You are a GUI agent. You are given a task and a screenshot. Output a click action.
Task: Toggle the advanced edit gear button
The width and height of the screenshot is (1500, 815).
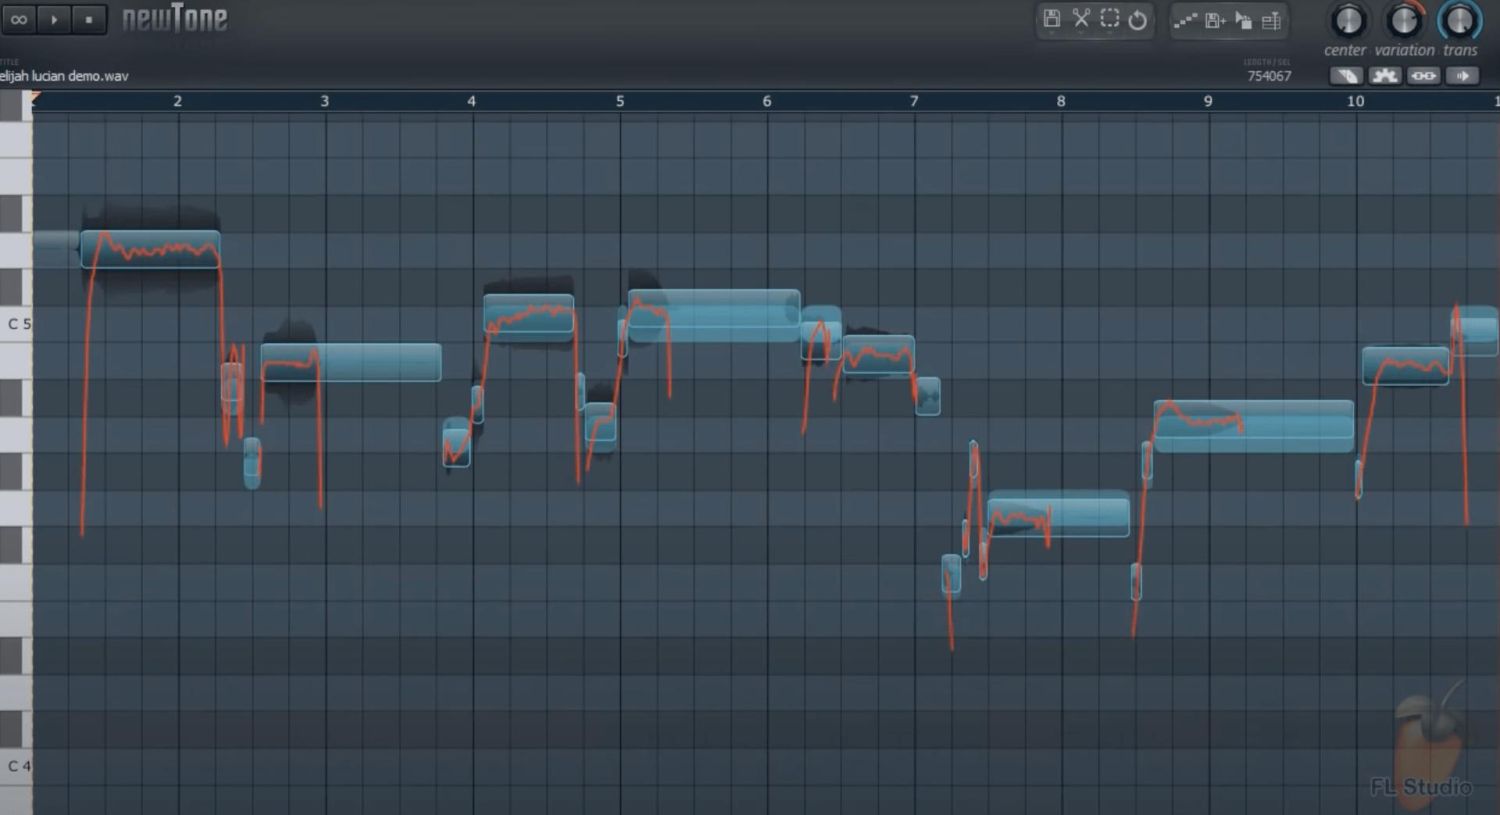(1385, 75)
